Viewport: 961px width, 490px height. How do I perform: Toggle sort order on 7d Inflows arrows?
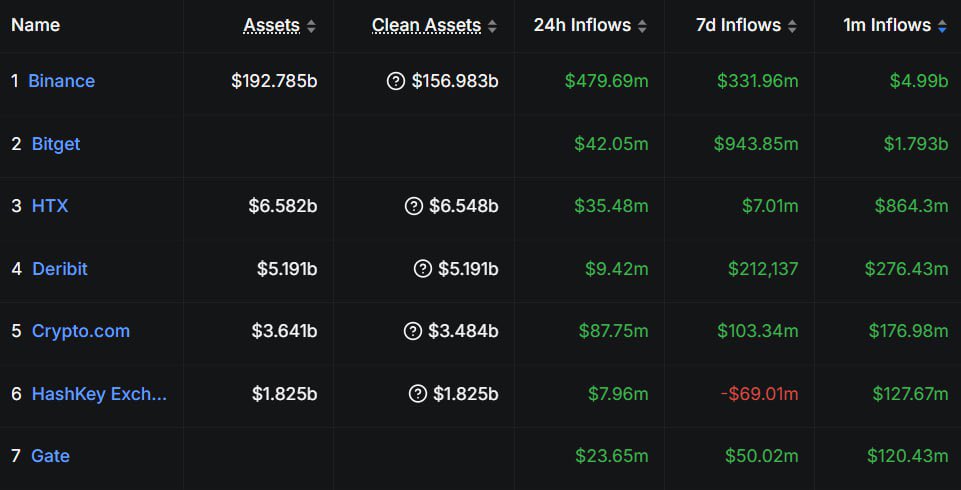(792, 26)
